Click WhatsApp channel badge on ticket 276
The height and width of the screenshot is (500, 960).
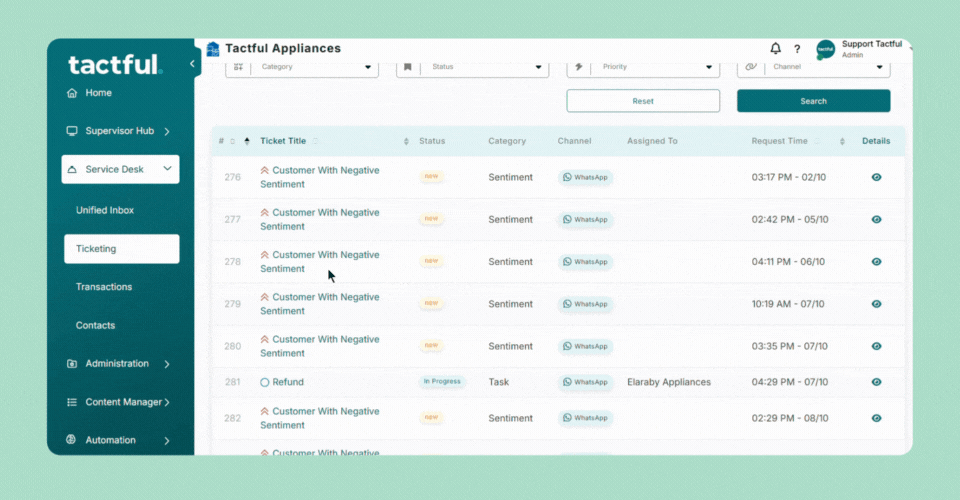click(585, 177)
